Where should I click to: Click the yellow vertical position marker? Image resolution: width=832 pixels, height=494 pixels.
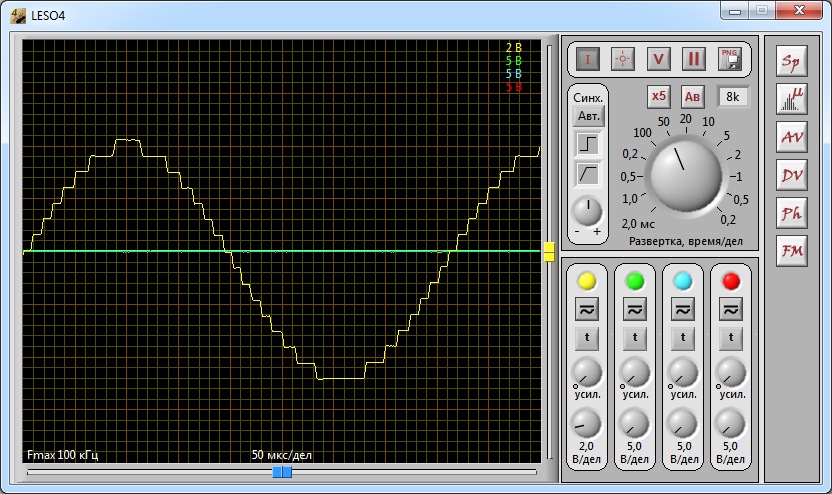[549, 252]
